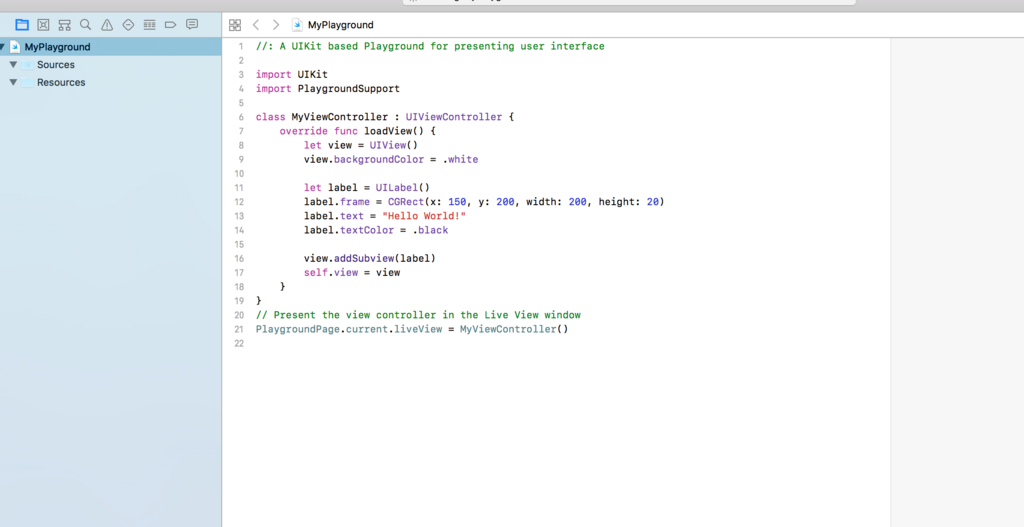This screenshot has height=527, width=1024.
Task: Open the Debug navigator icon
Action: (x=150, y=25)
